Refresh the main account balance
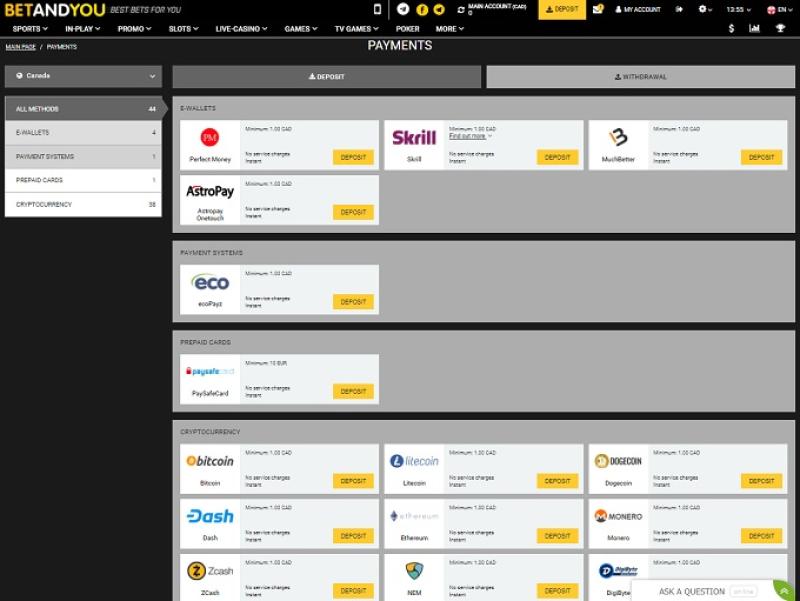 (460, 9)
